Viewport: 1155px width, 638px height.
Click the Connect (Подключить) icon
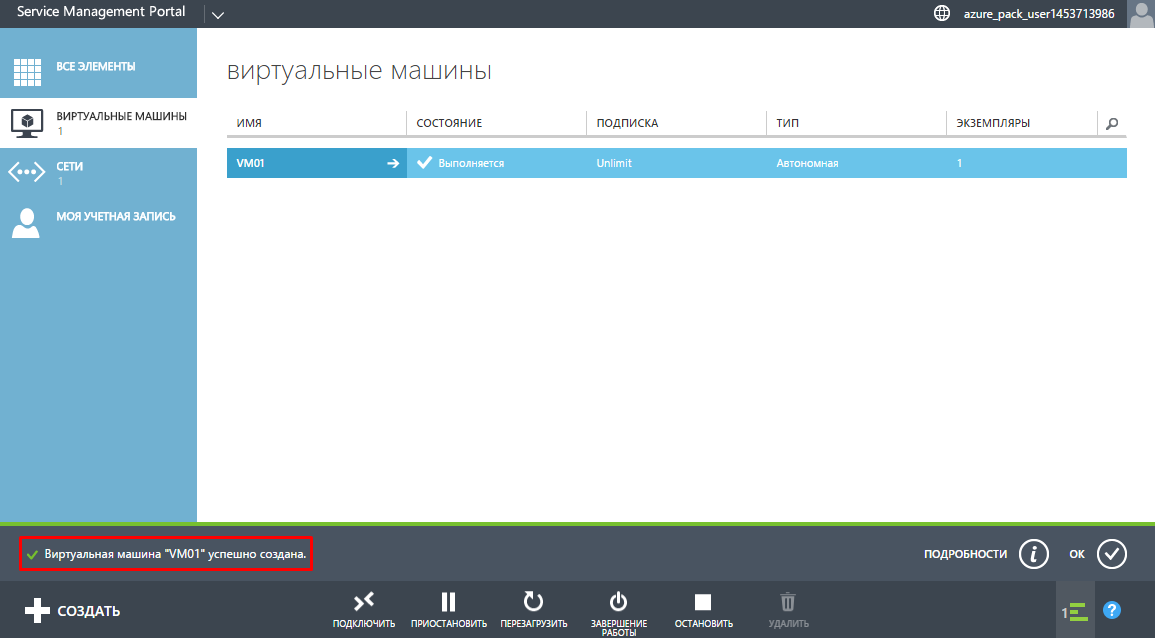click(x=364, y=602)
